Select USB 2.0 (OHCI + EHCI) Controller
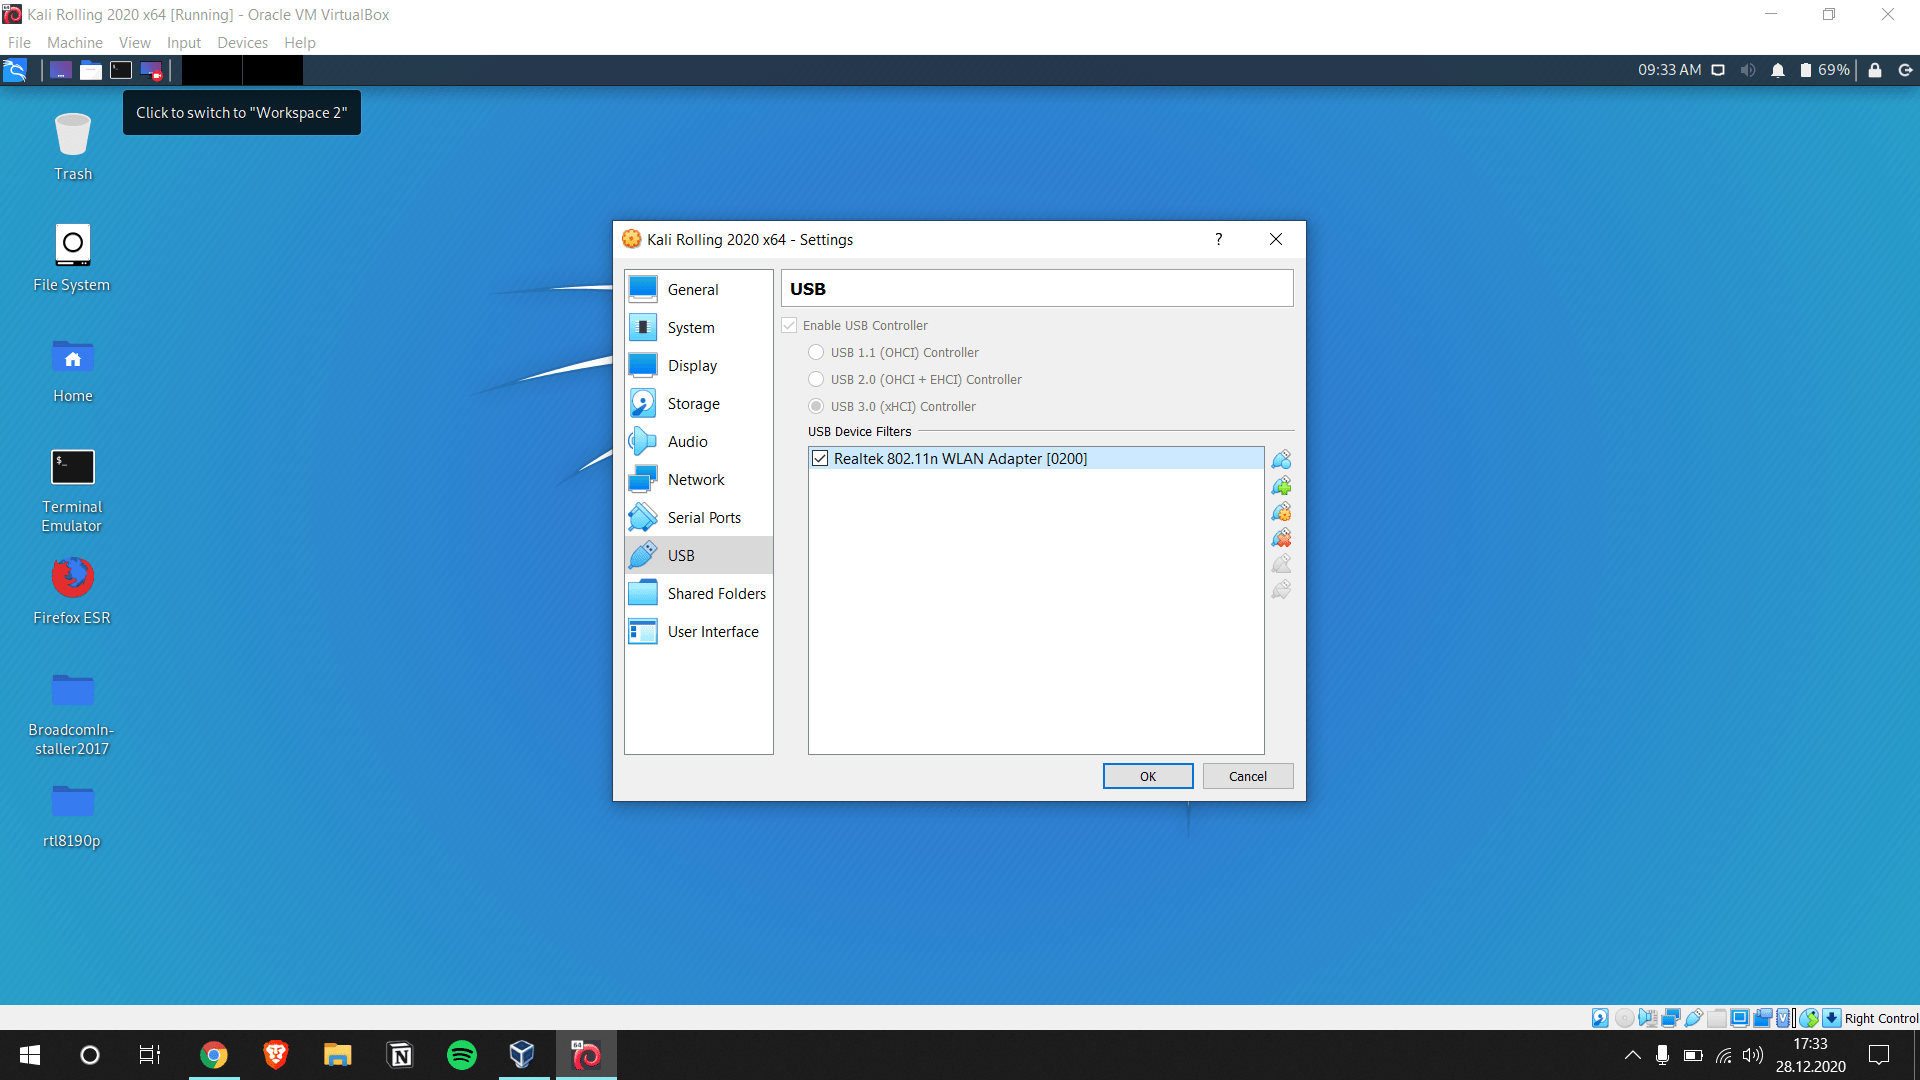This screenshot has width=1920, height=1080. click(x=816, y=379)
